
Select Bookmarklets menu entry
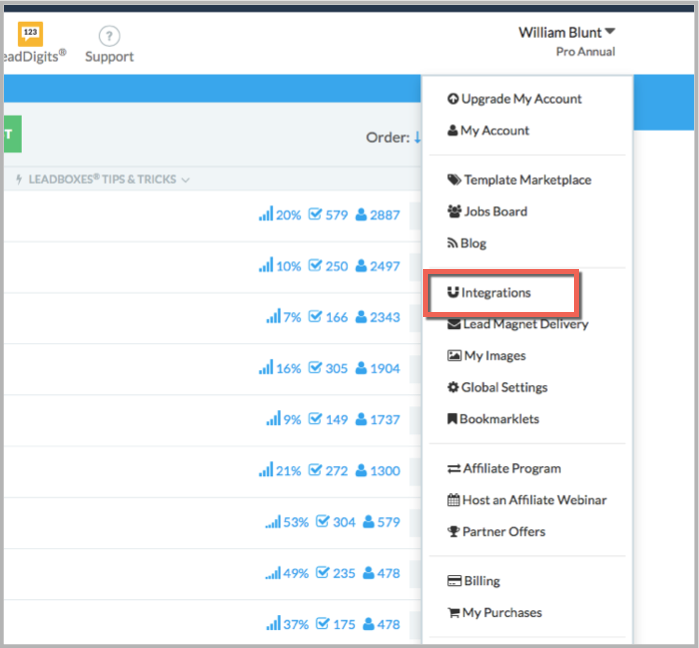pos(493,419)
